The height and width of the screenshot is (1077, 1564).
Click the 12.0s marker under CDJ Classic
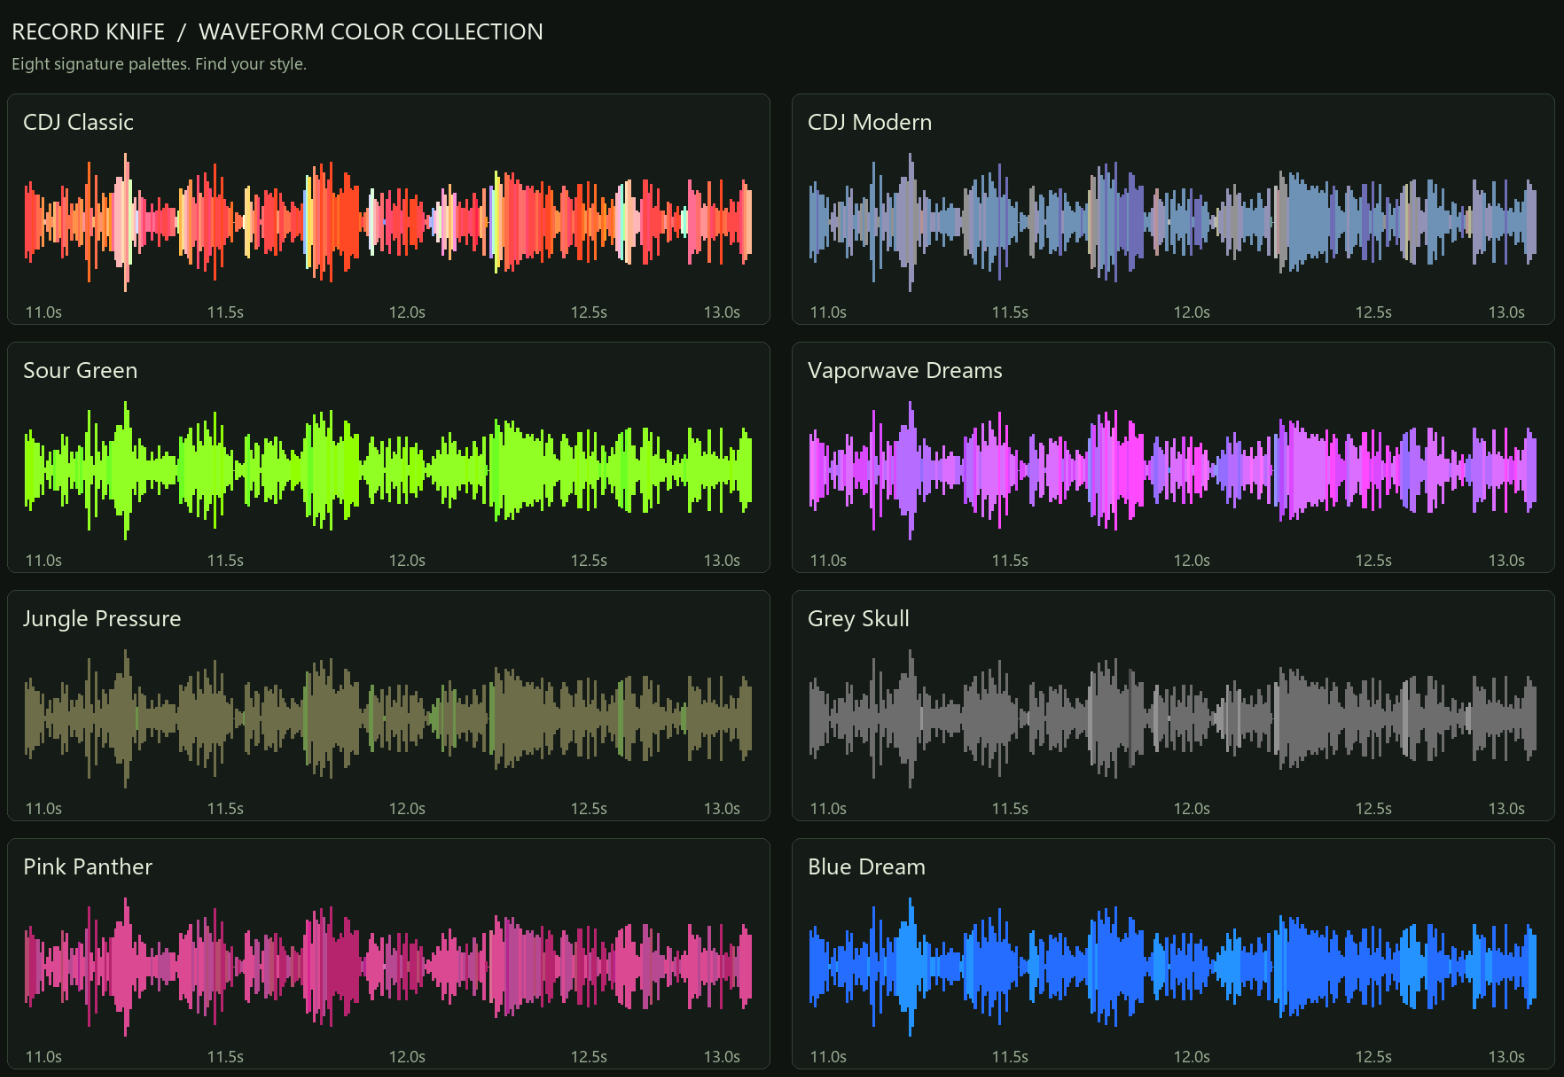(x=407, y=312)
